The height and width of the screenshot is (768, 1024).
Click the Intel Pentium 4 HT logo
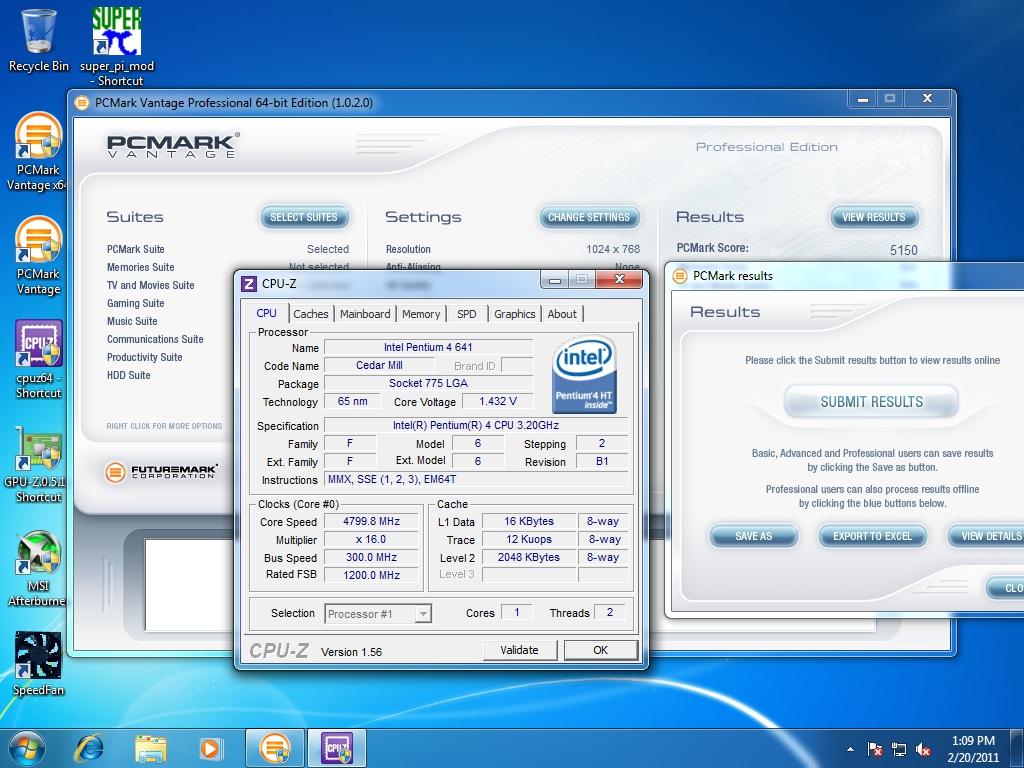(584, 375)
